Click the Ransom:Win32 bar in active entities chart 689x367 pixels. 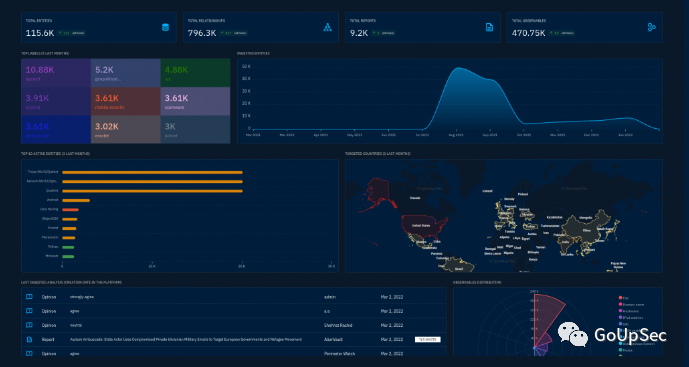152,182
